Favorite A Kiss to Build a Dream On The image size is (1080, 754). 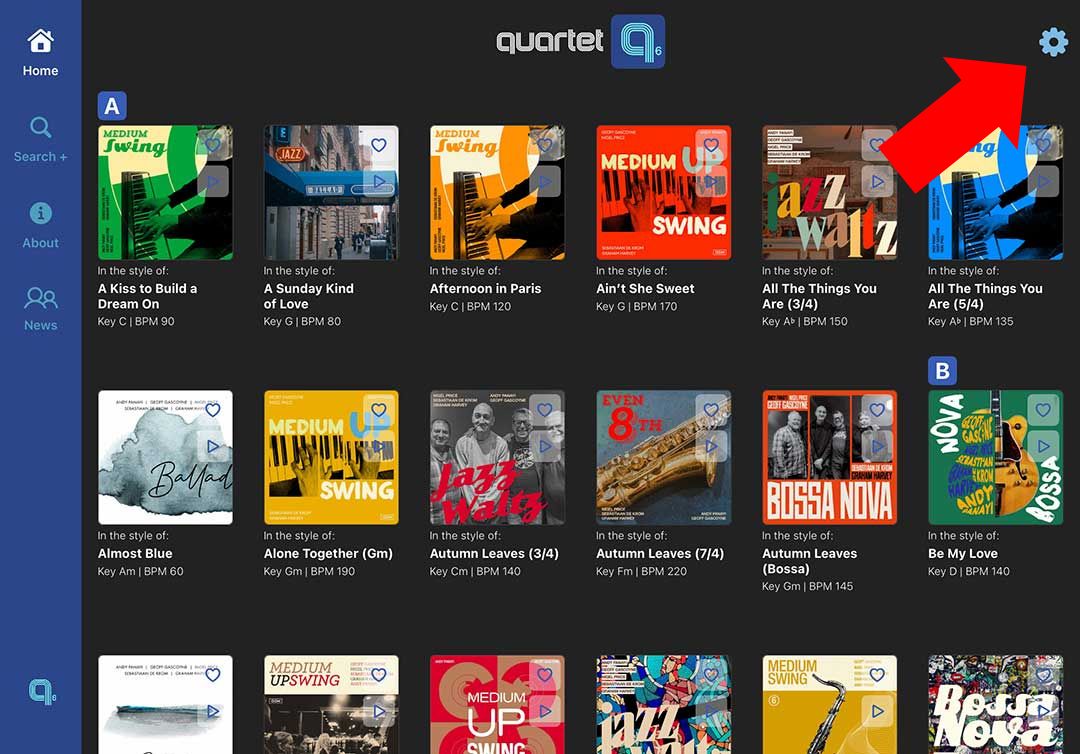[x=213, y=145]
